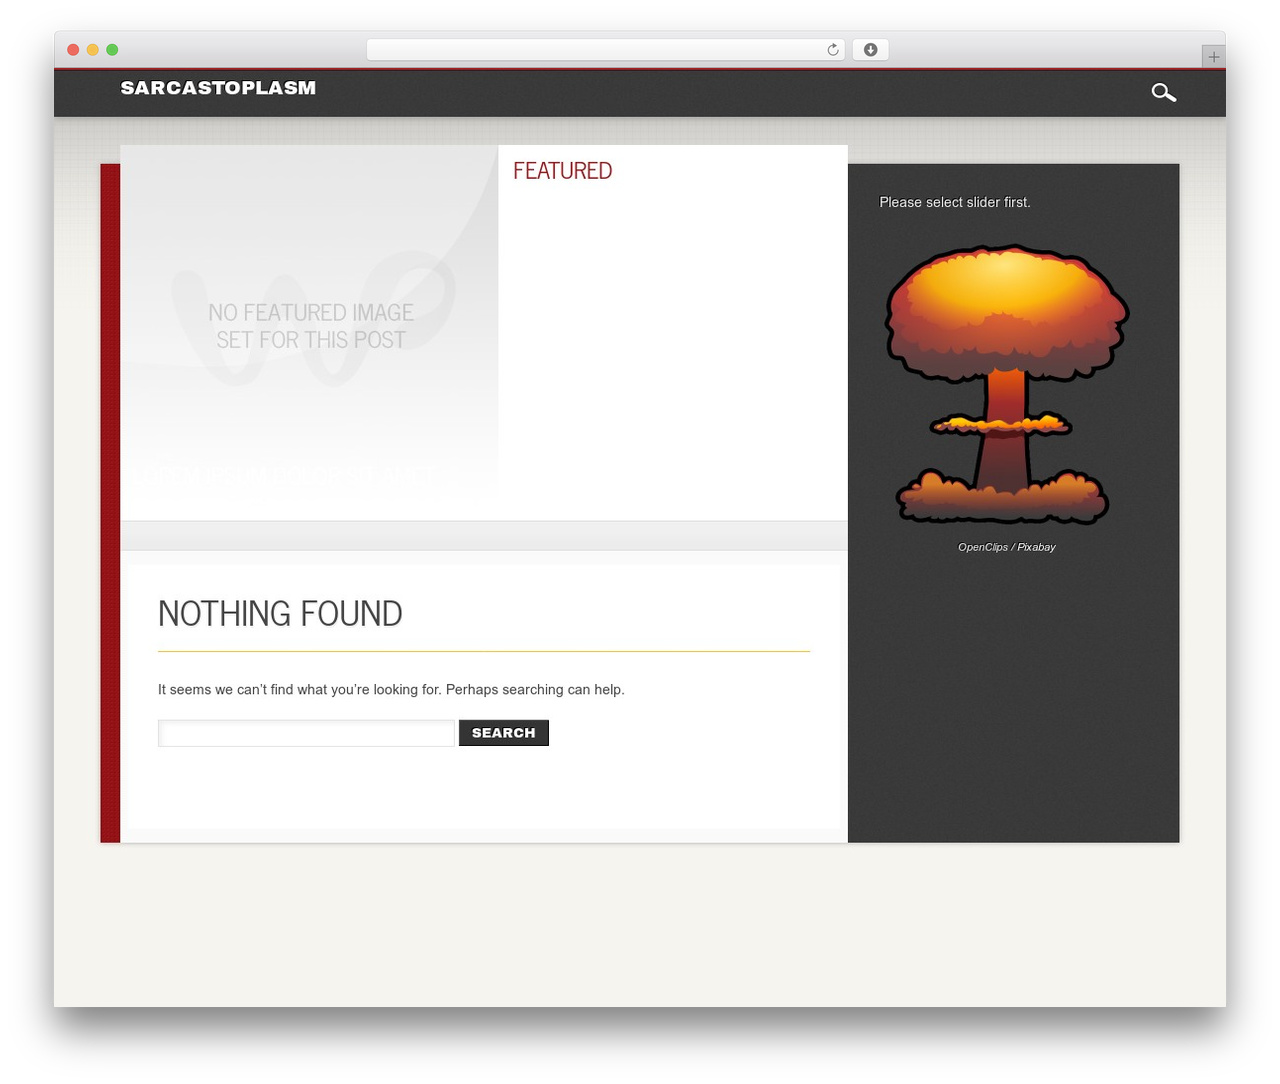Open the browser downloads button

pos(870,50)
